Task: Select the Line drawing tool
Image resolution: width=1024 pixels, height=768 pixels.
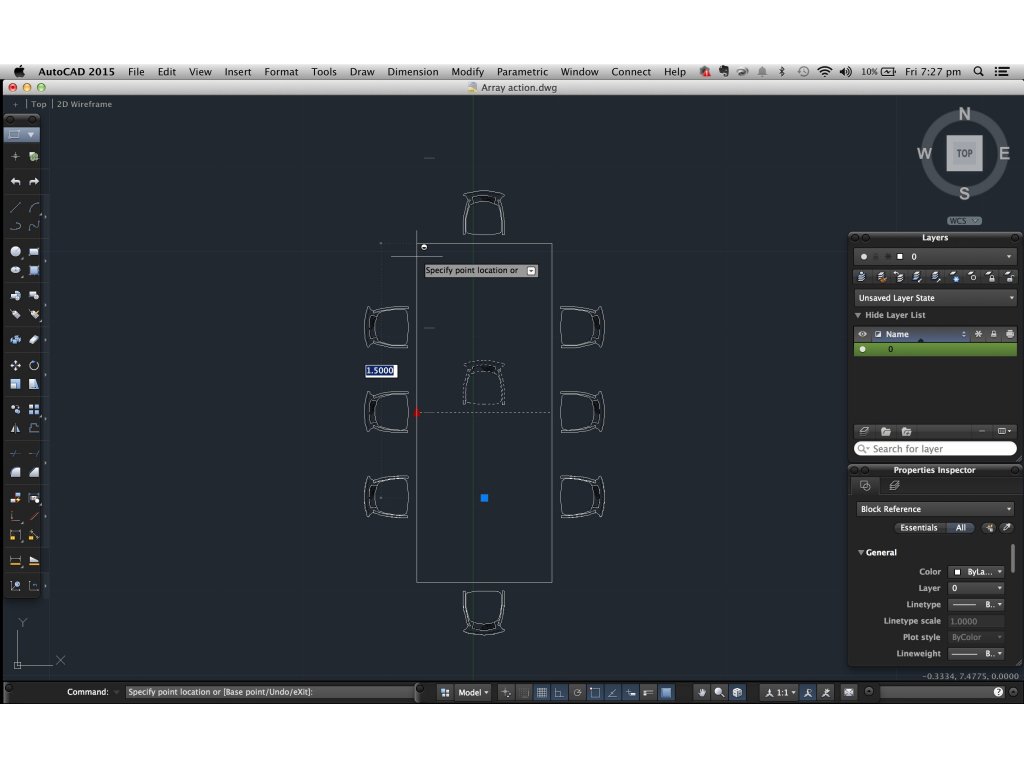Action: 15,208
